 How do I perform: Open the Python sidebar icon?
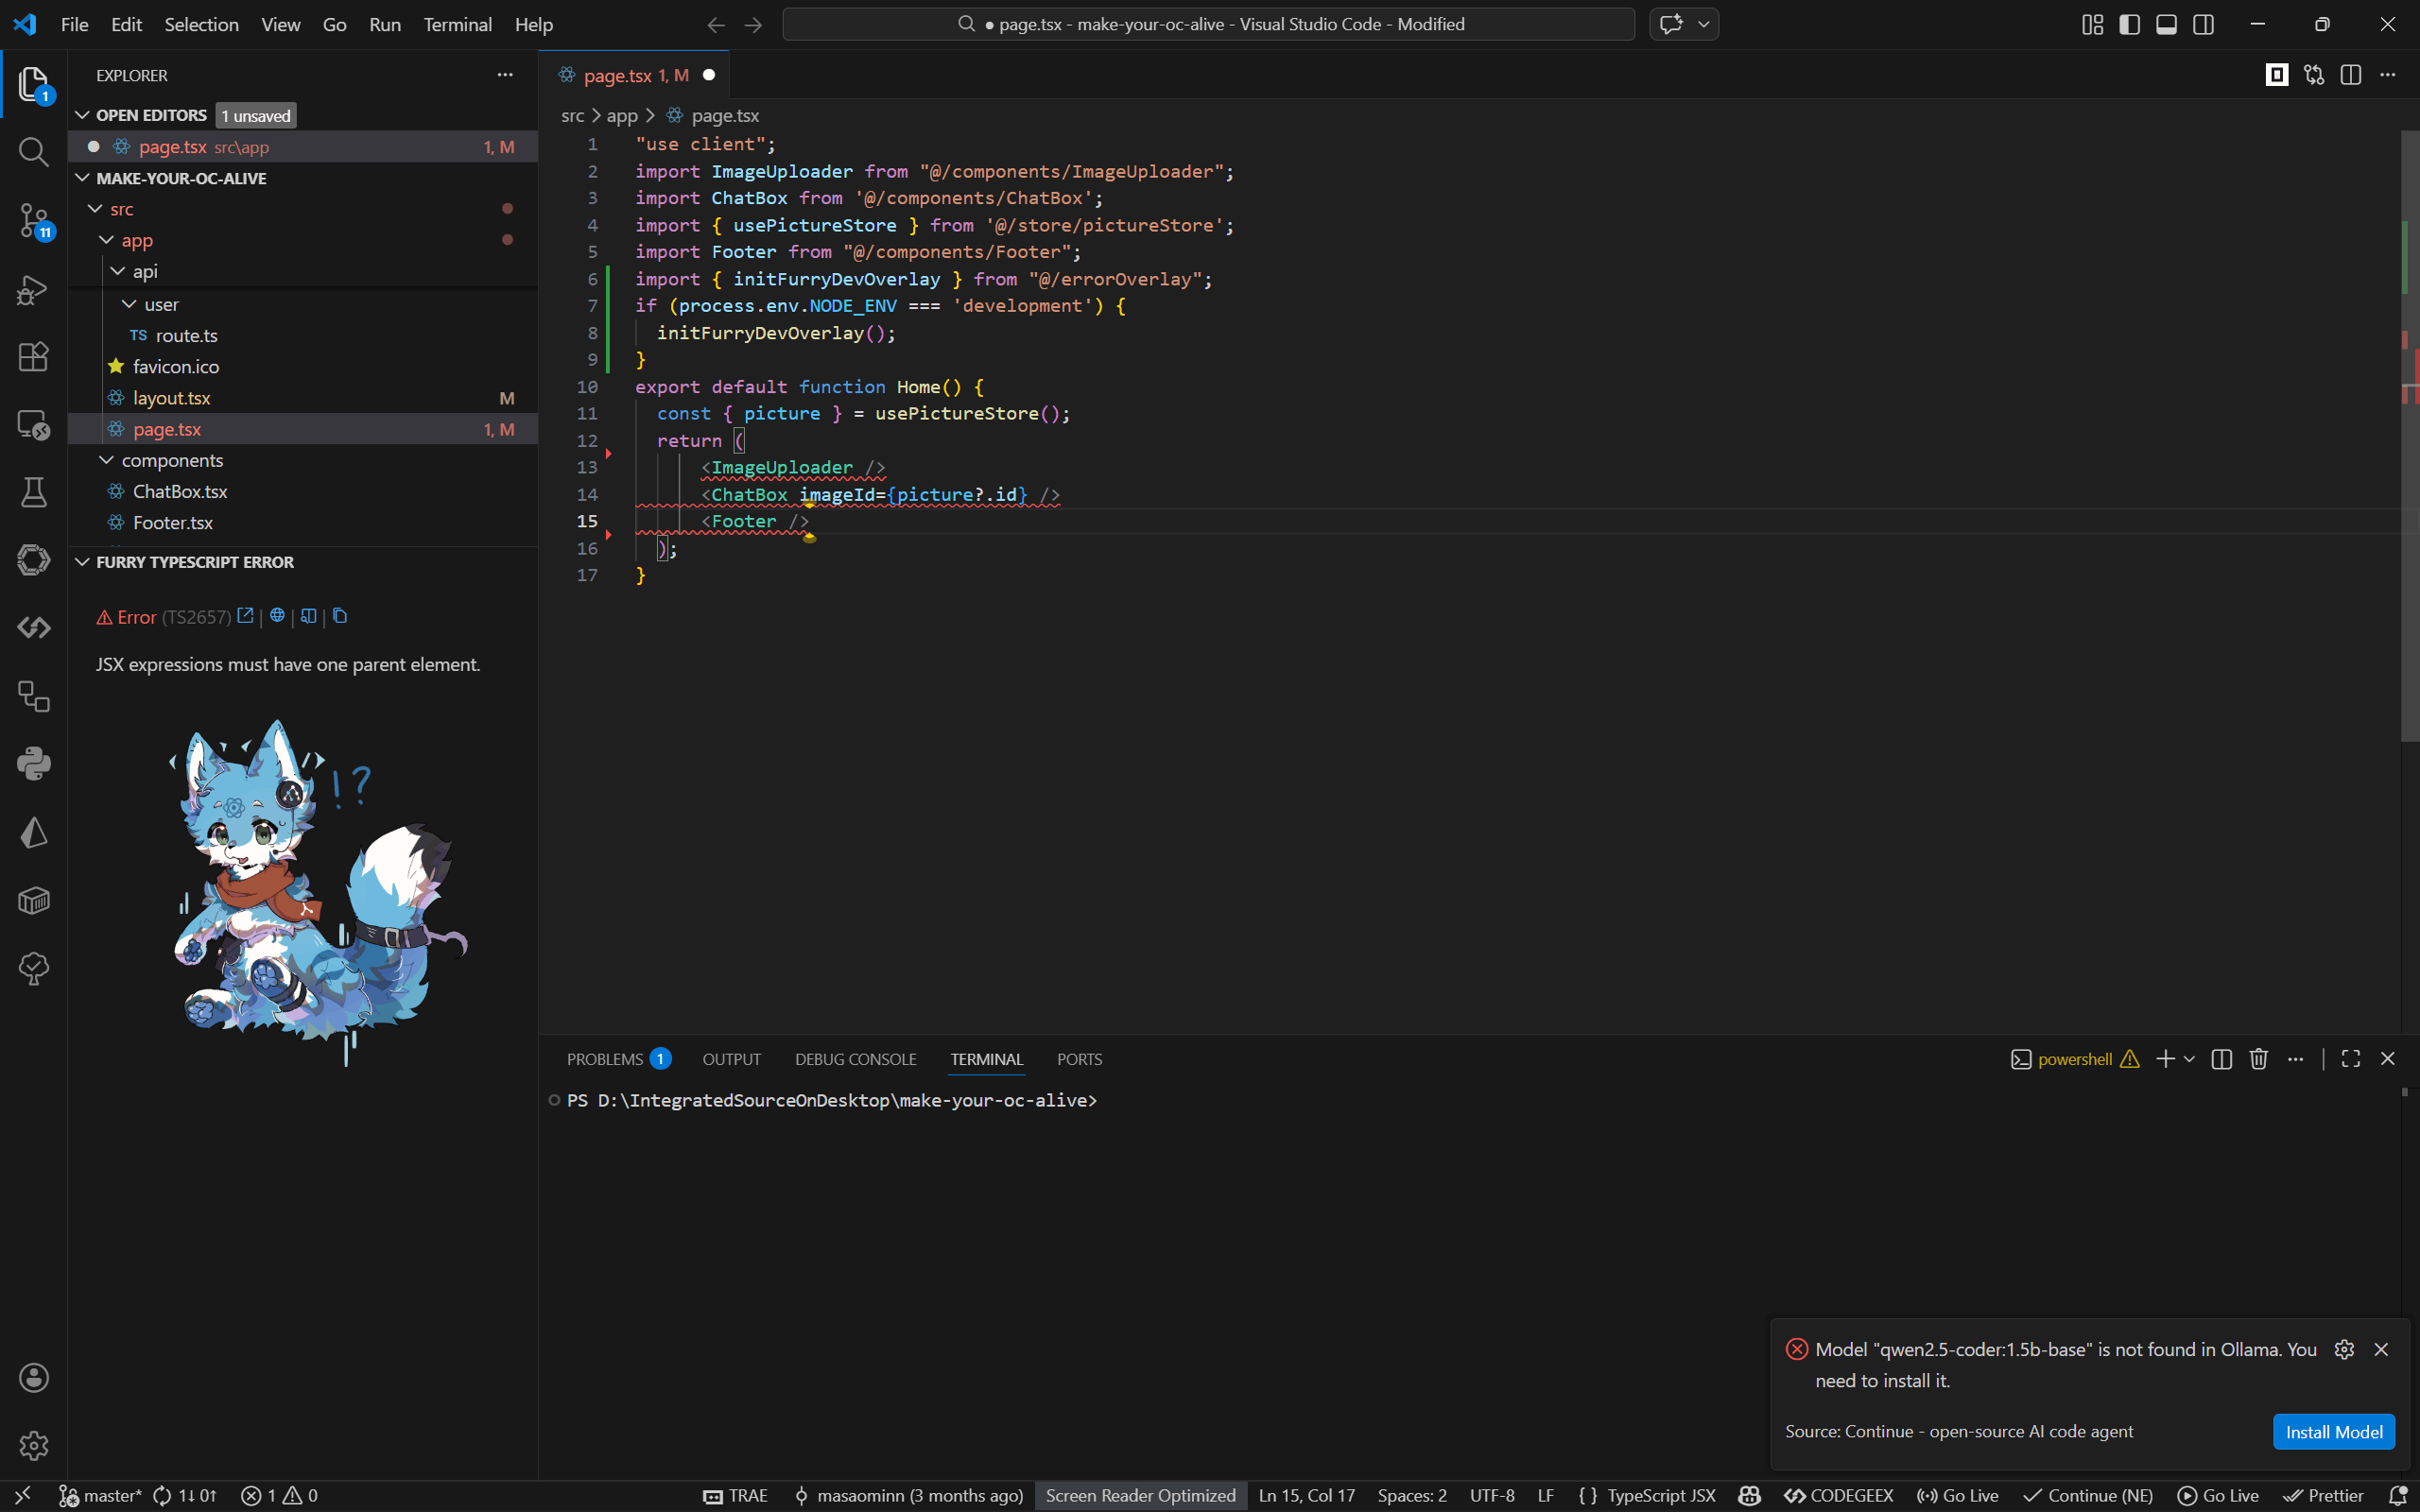tap(33, 764)
